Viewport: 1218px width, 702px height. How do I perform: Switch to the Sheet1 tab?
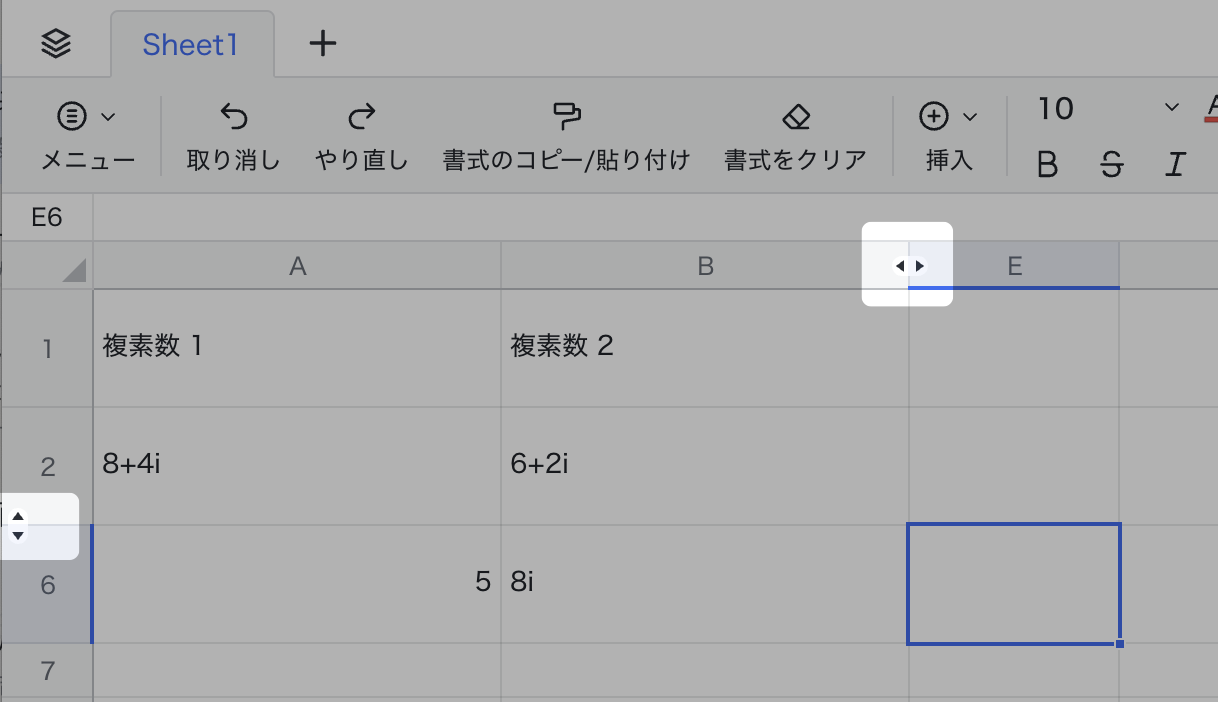click(190, 45)
